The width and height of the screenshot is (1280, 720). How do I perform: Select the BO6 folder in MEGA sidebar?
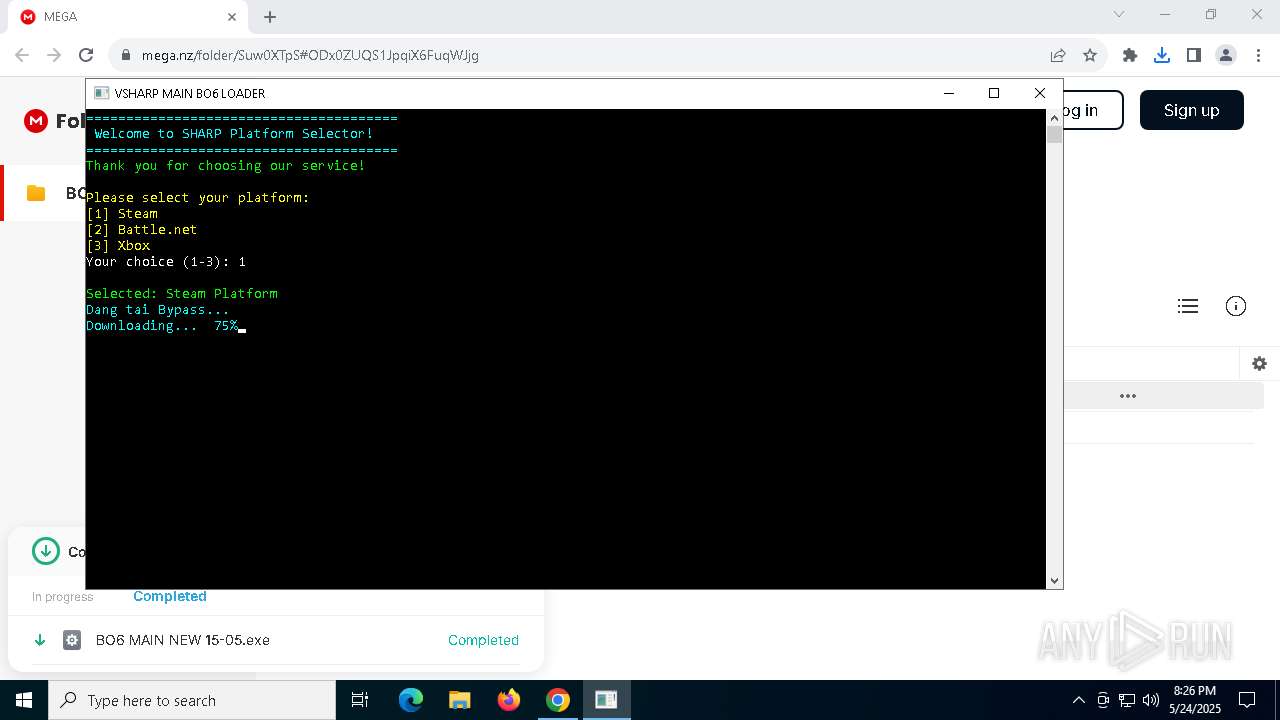point(44,193)
